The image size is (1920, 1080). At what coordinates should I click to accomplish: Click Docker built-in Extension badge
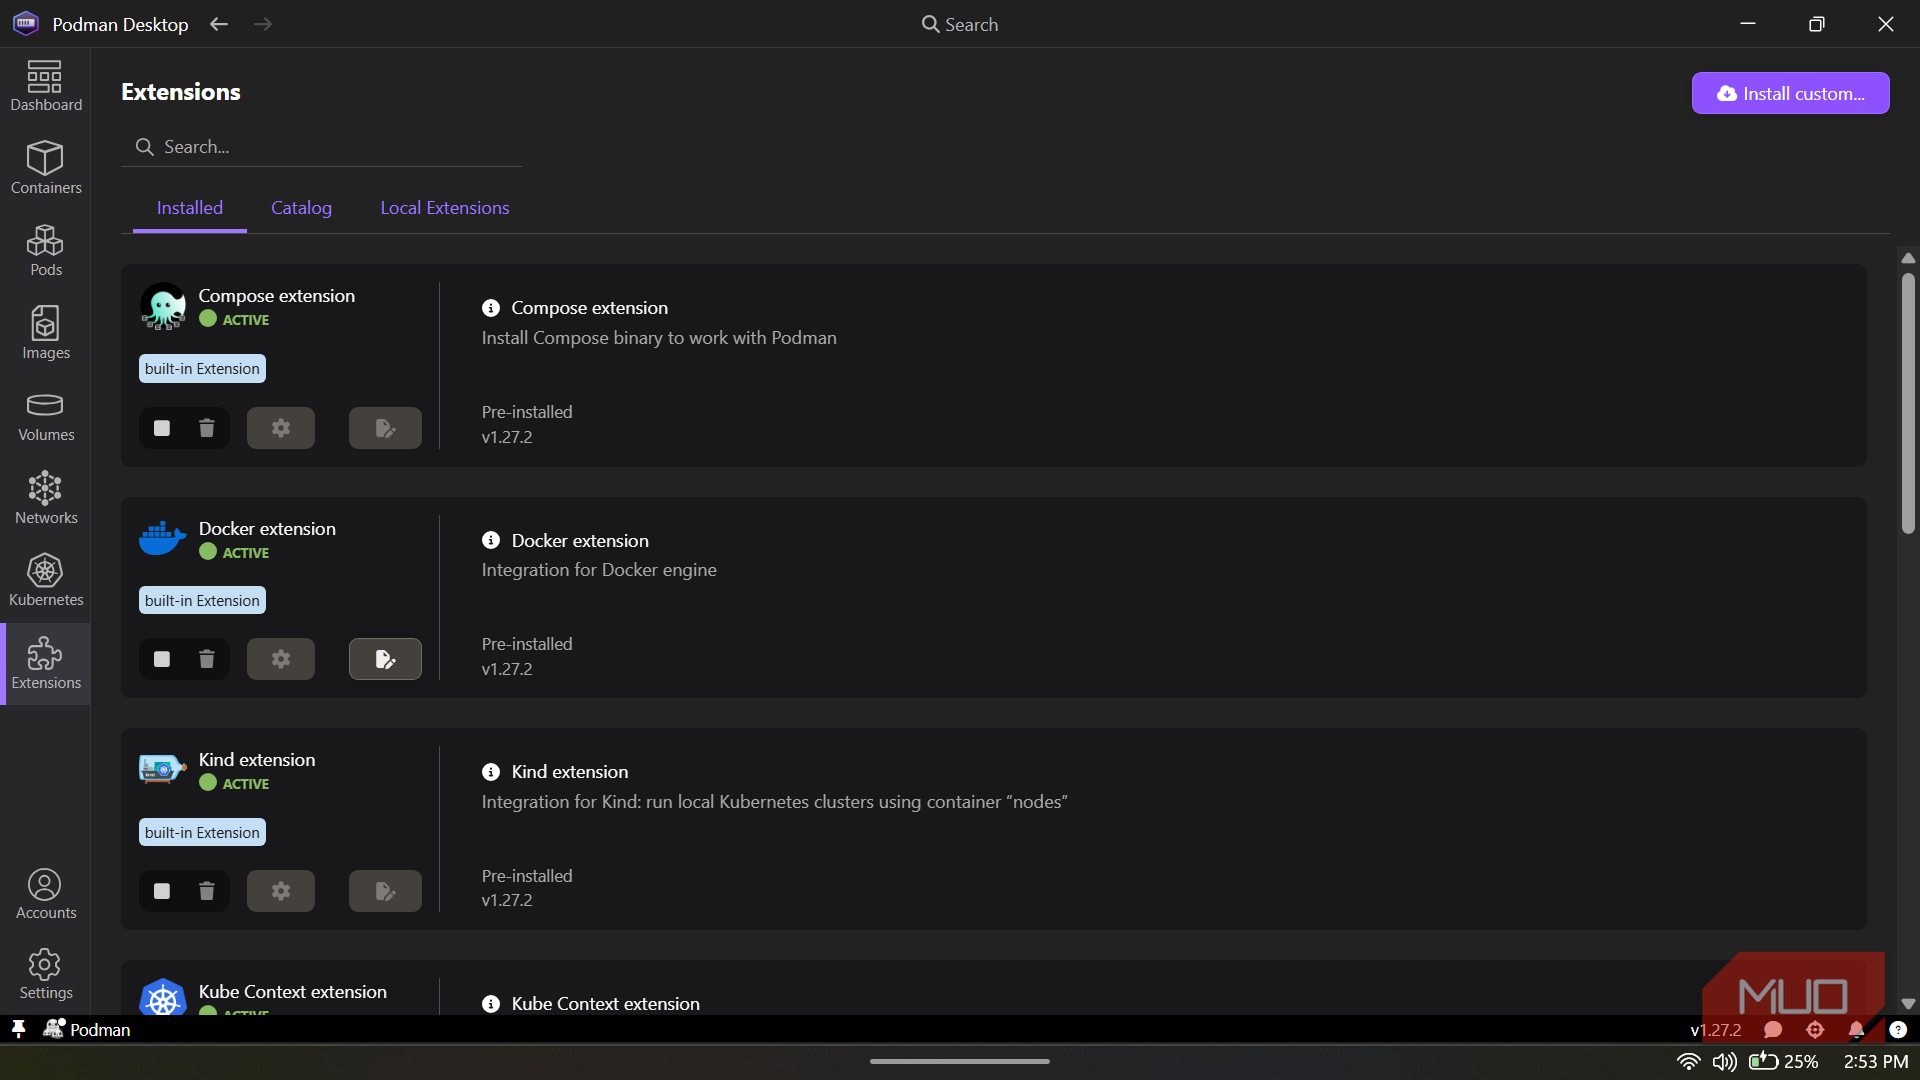(202, 601)
